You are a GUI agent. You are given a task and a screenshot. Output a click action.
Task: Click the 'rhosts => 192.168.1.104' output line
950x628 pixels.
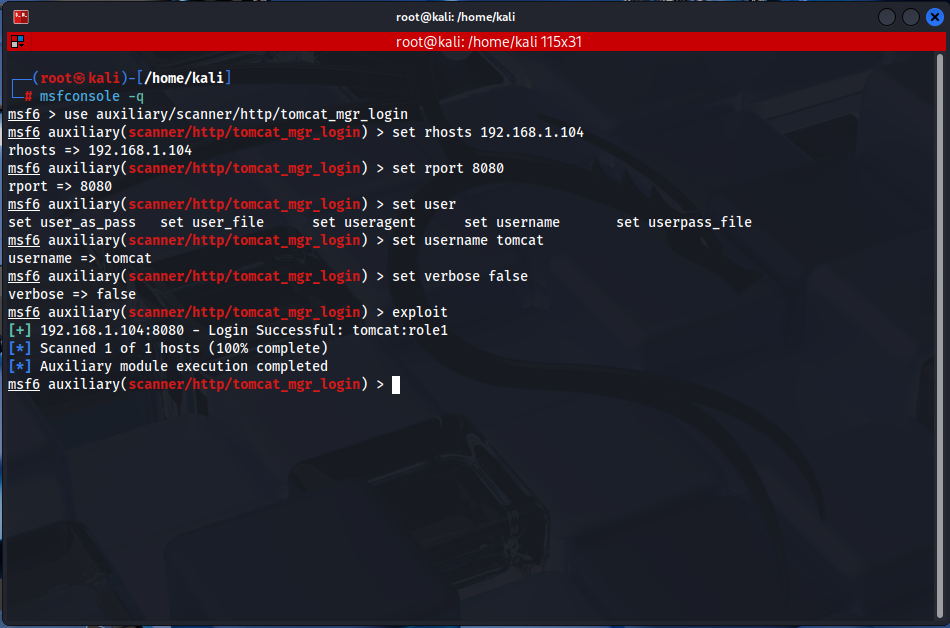tap(100, 150)
